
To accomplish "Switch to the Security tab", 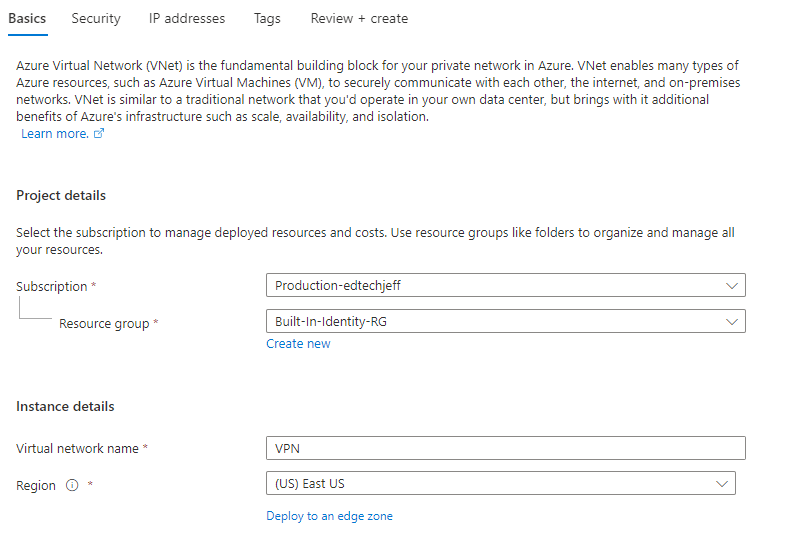I will pyautogui.click(x=96, y=18).
